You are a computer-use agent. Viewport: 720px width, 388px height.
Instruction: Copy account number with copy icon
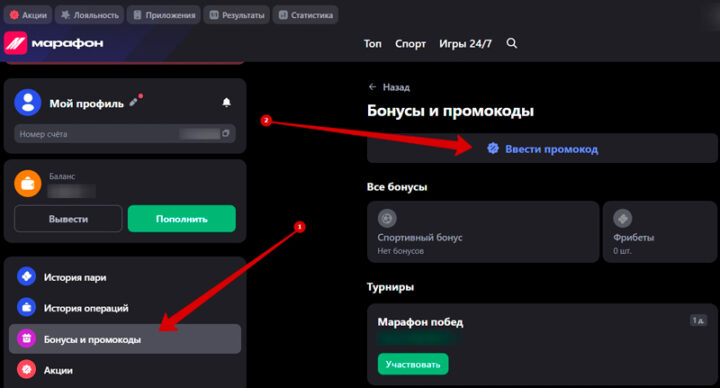point(225,133)
